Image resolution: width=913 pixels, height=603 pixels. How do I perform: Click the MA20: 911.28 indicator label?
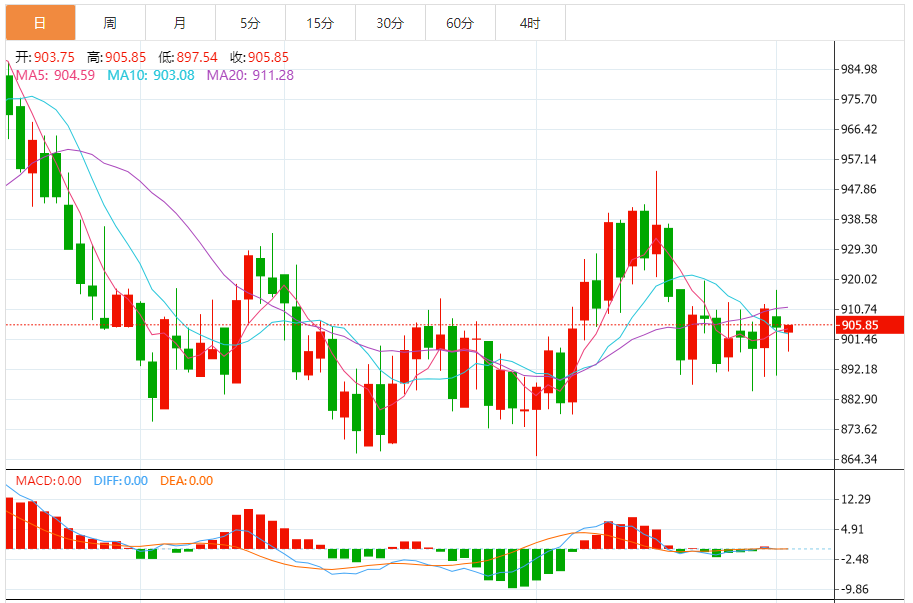tap(250, 75)
